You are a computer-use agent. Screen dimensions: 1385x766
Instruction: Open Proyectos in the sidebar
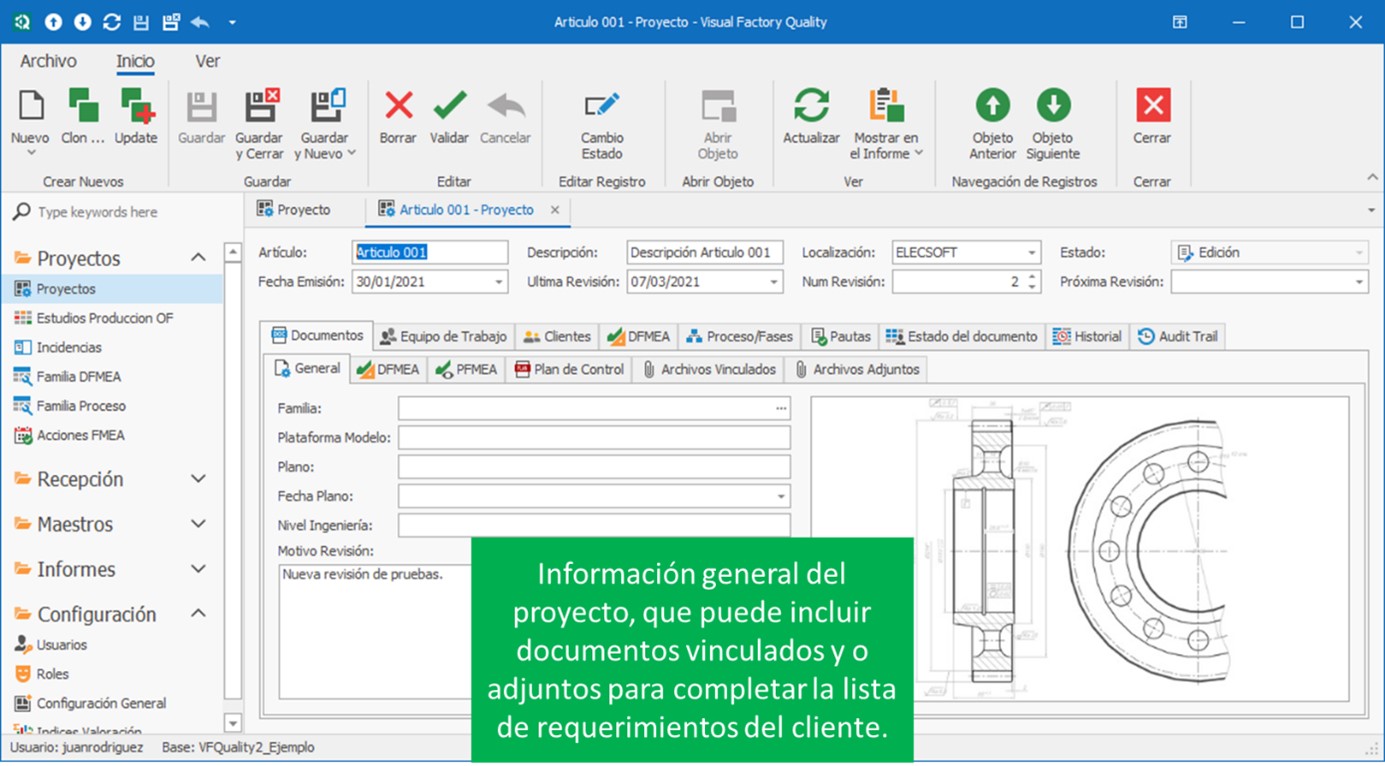112,289
